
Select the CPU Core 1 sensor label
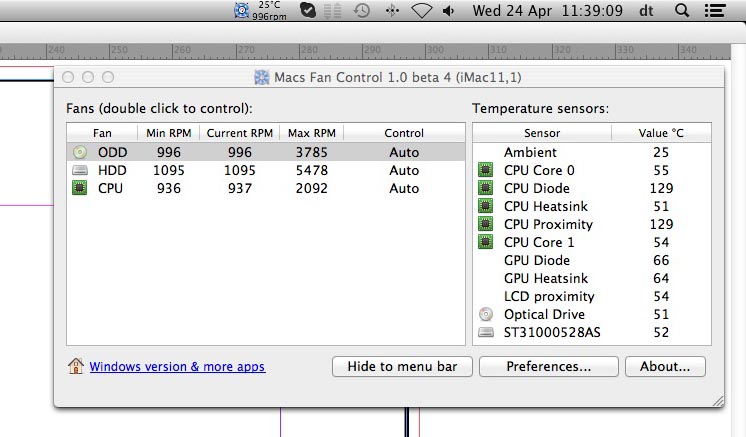tap(539, 243)
